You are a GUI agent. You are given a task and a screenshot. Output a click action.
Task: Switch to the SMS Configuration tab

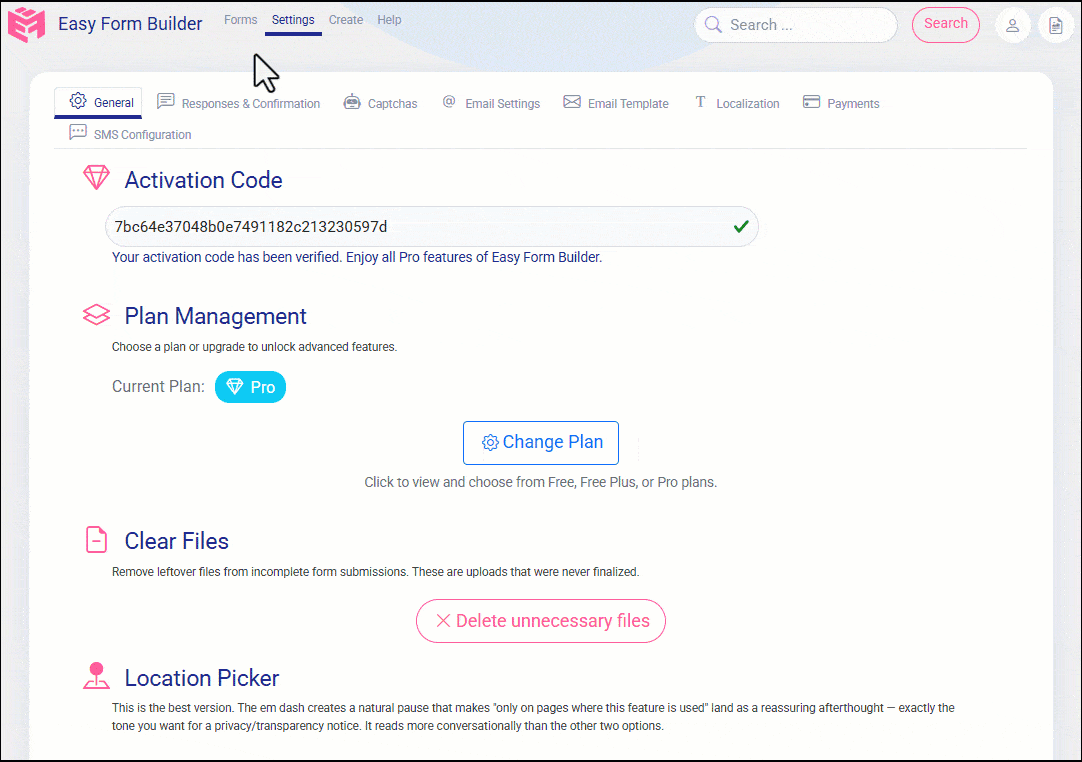[130, 134]
